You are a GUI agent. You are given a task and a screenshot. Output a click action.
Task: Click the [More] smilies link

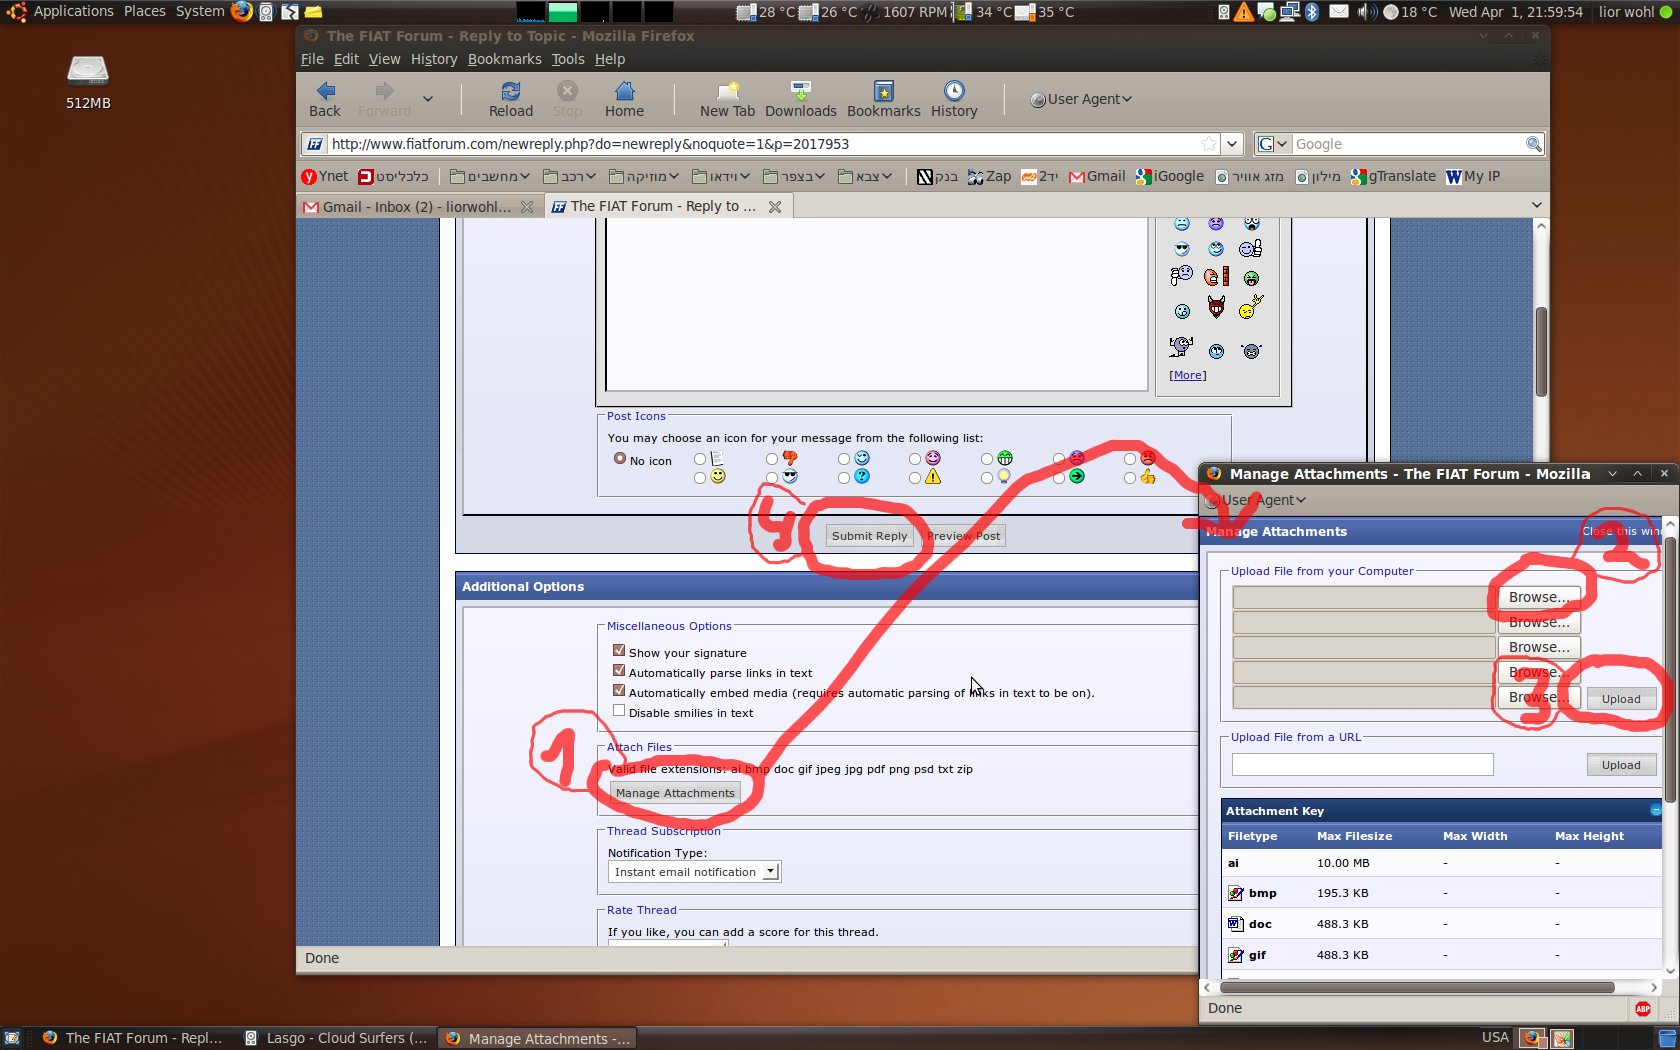[1188, 375]
